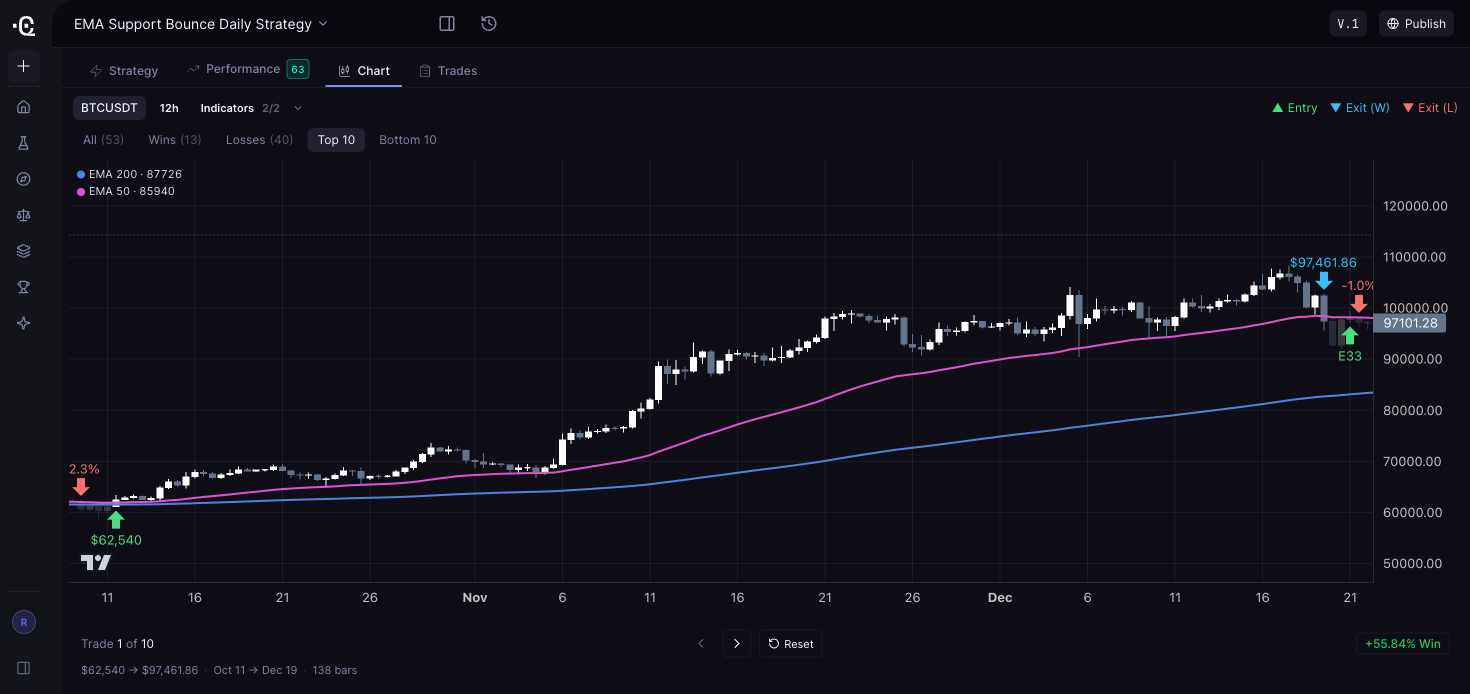Click the TradingView logo on the chart
The image size is (1470, 694).
tap(96, 563)
